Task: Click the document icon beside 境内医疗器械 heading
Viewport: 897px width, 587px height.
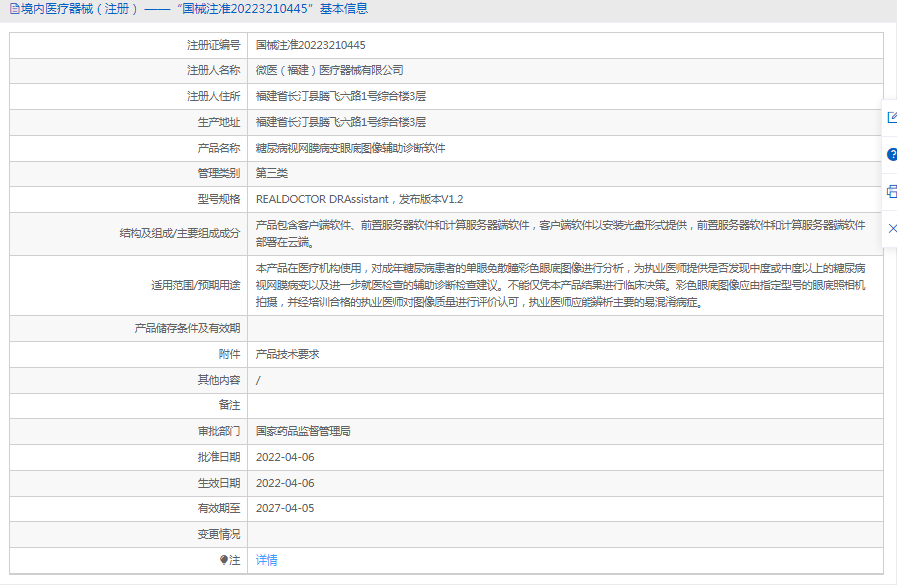Action: 13,9
